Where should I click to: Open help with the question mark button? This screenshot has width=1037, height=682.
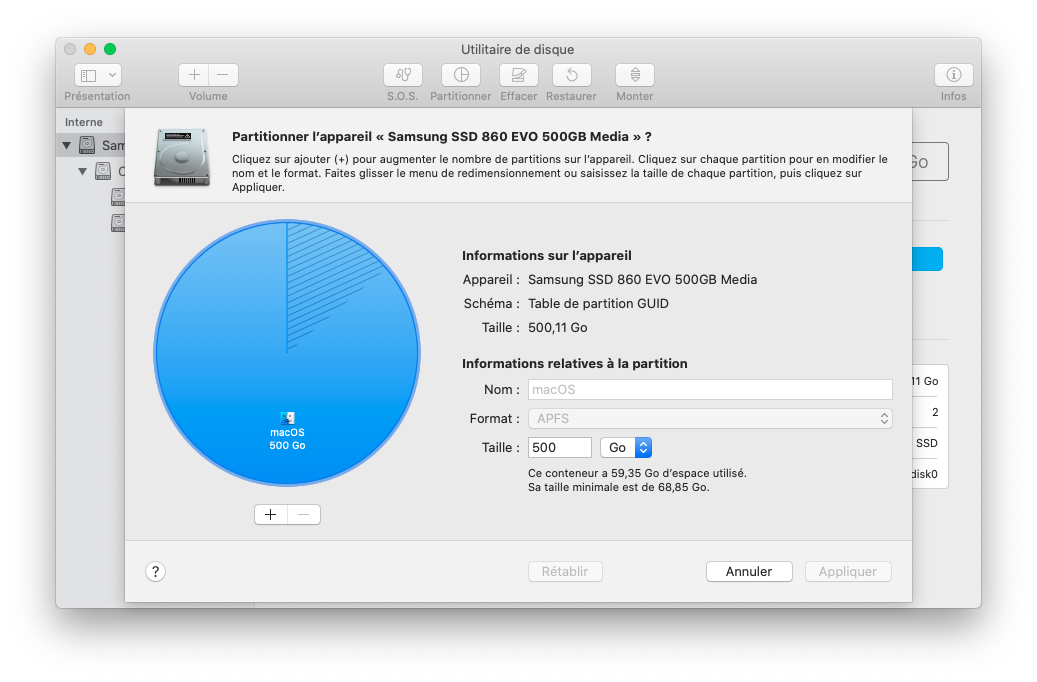[x=155, y=572]
